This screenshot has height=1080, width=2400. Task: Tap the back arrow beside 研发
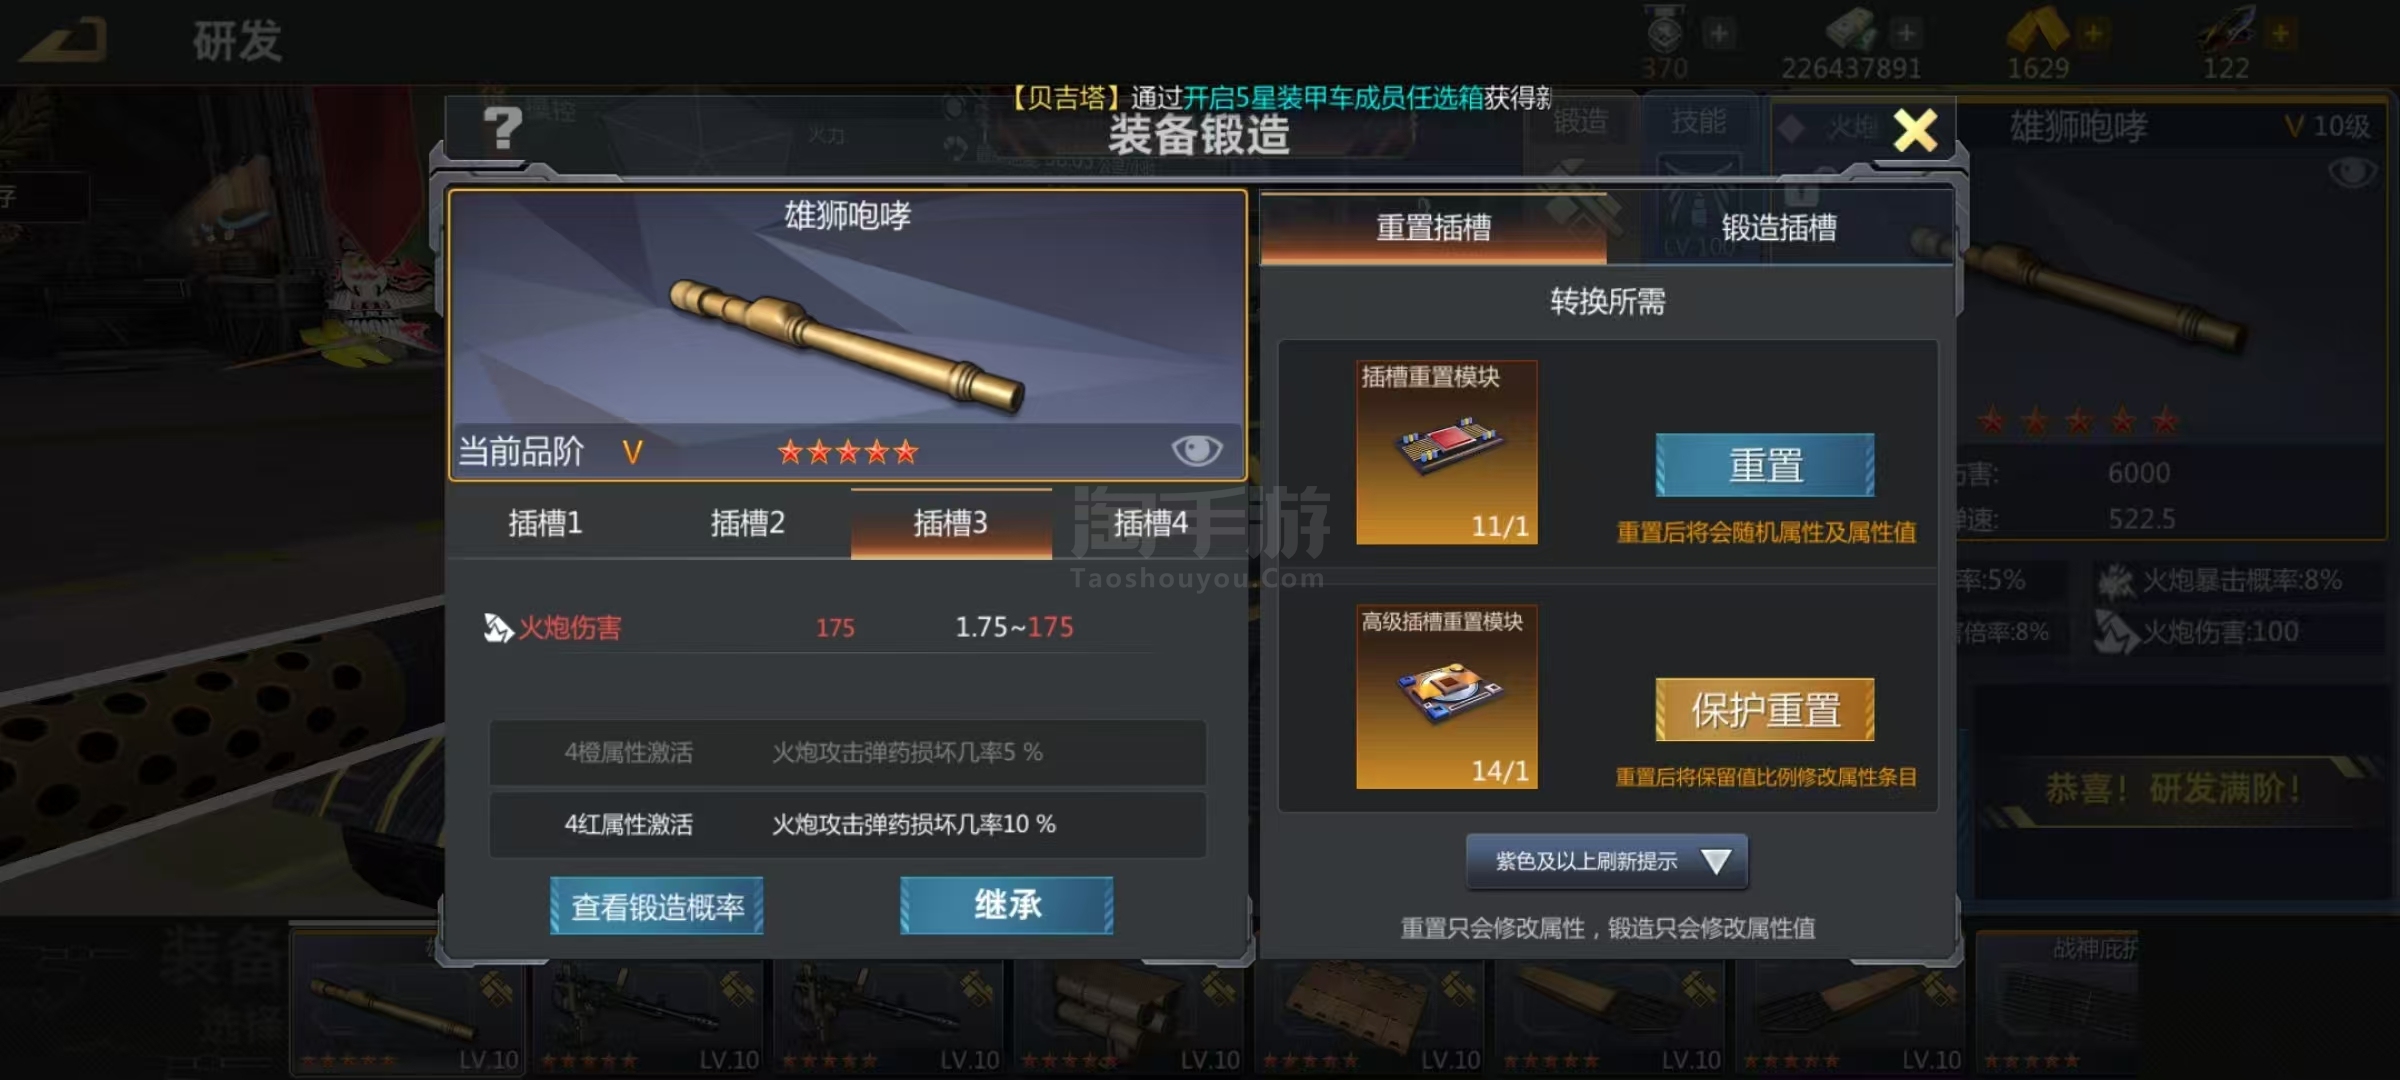click(65, 40)
